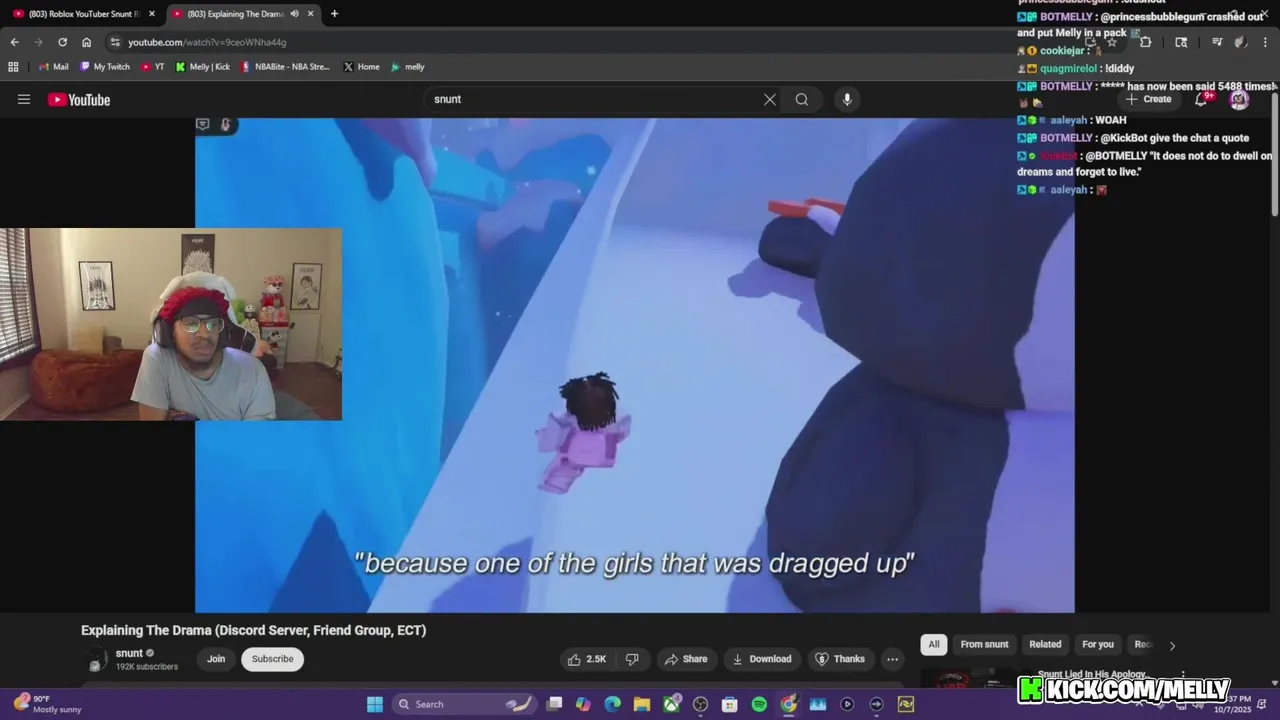Open the apps grid in bookmarks bar
This screenshot has width=1280, height=720.
tap(13, 67)
